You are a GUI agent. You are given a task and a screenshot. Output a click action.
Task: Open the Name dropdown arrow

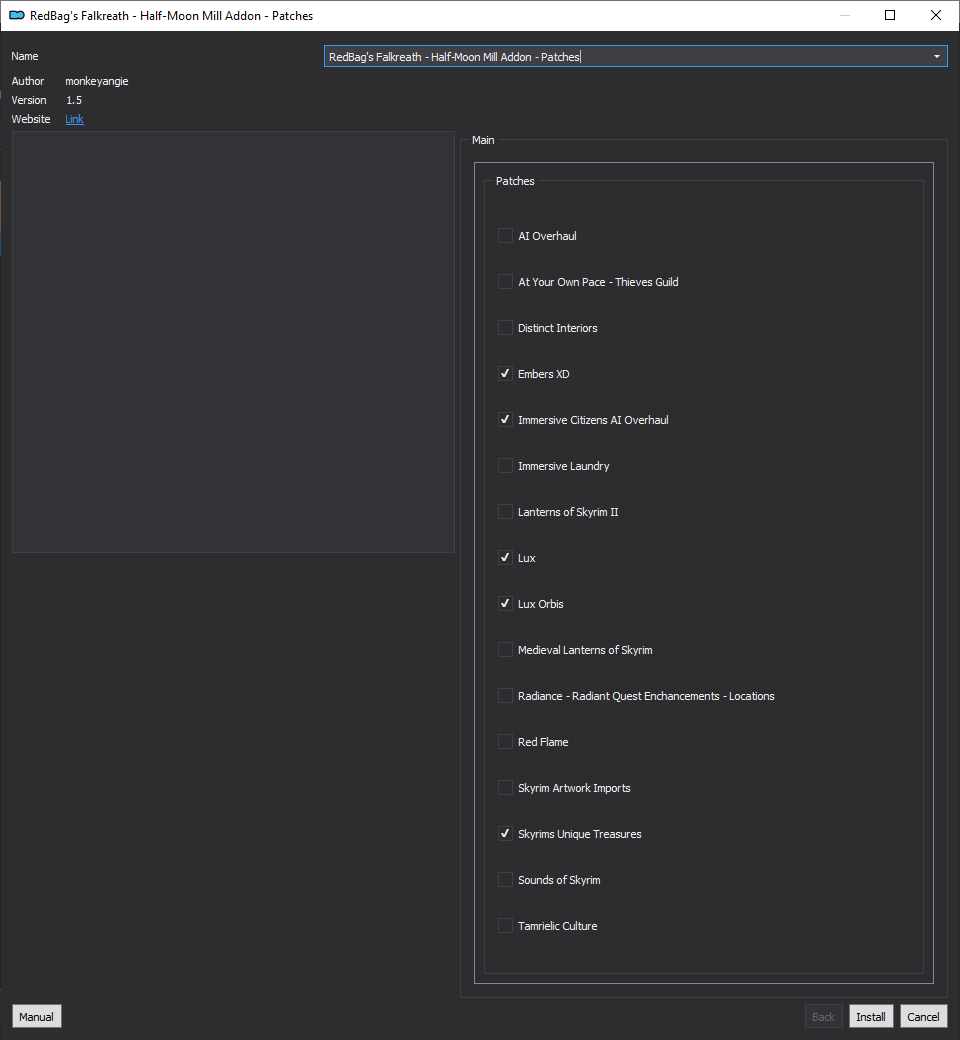pyautogui.click(x=936, y=56)
